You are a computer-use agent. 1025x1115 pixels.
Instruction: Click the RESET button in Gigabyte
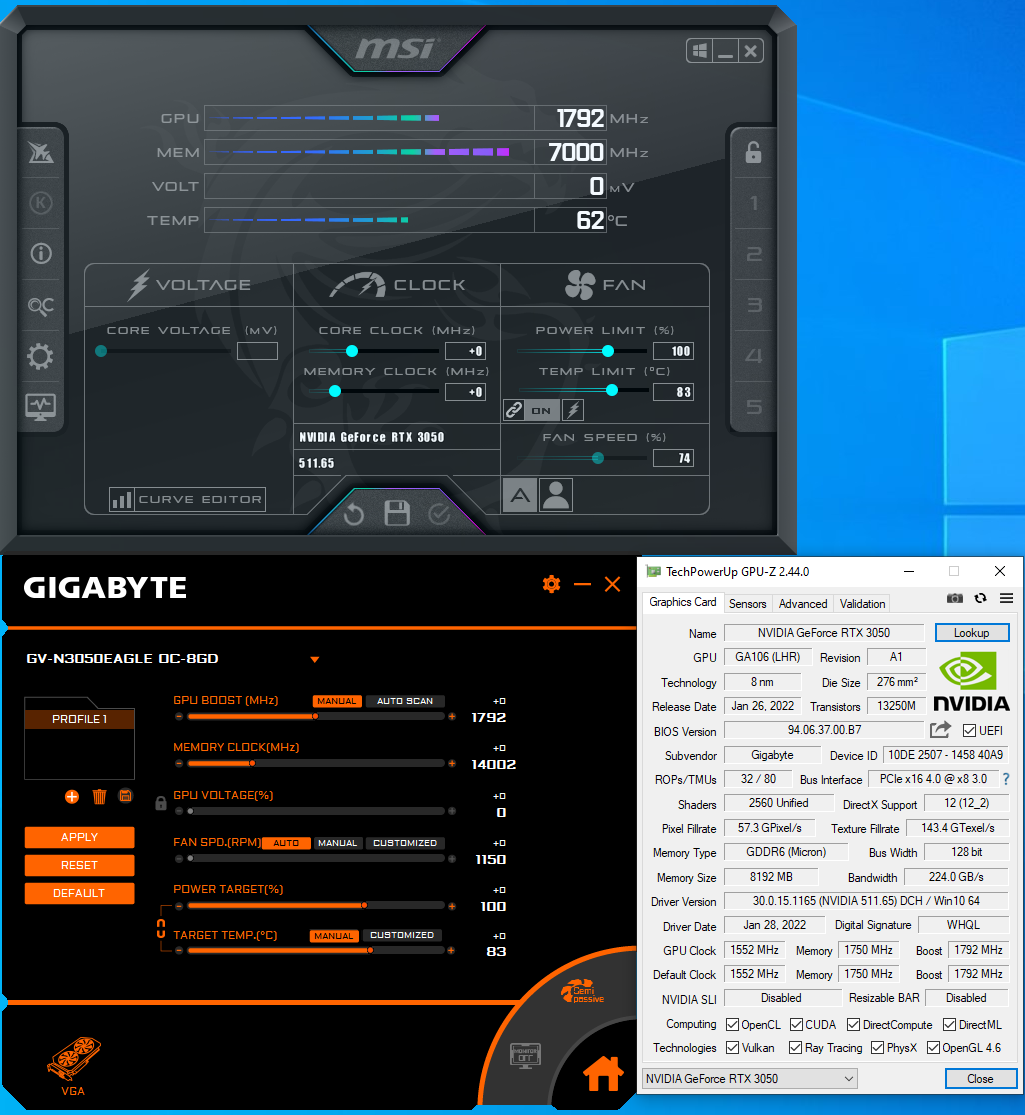coord(80,865)
